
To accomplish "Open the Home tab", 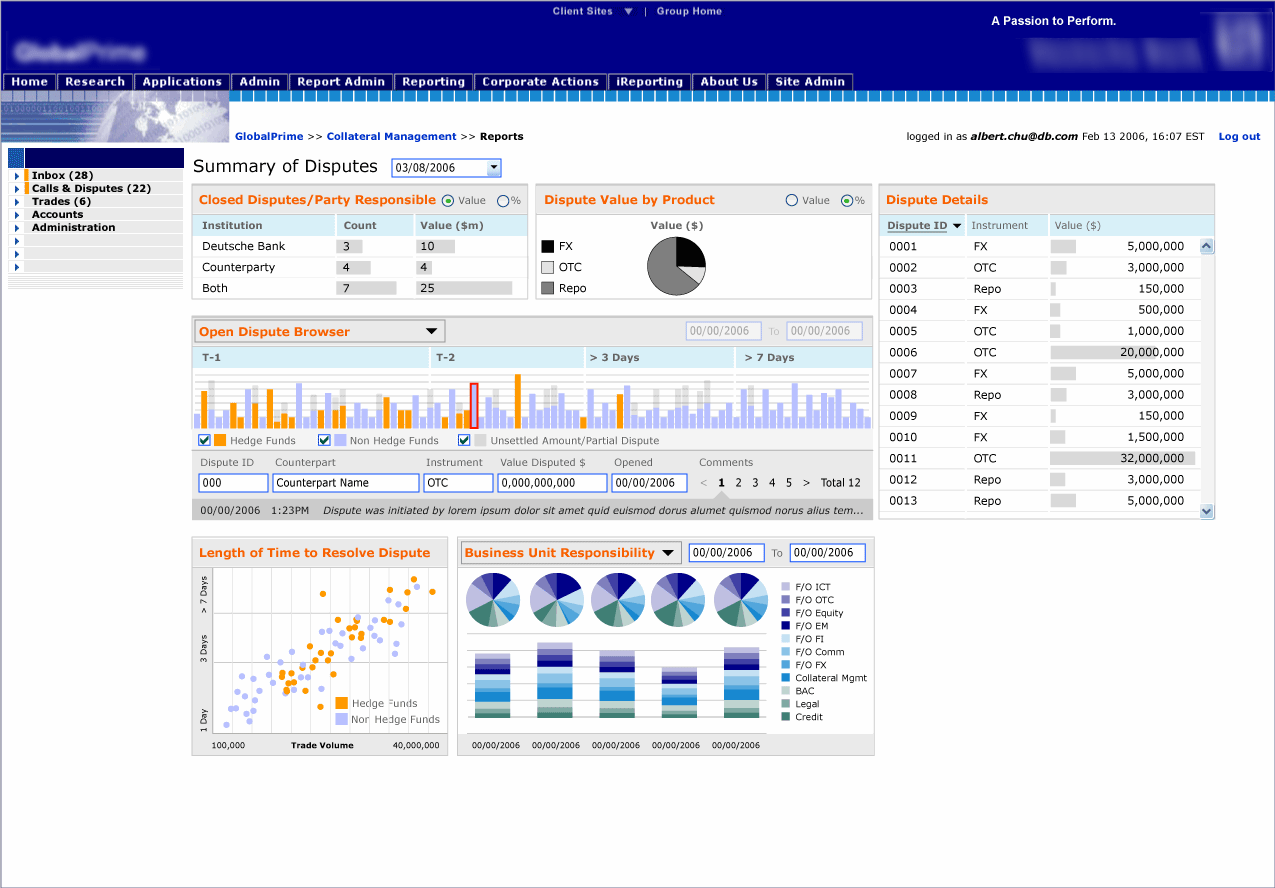I will point(30,82).
